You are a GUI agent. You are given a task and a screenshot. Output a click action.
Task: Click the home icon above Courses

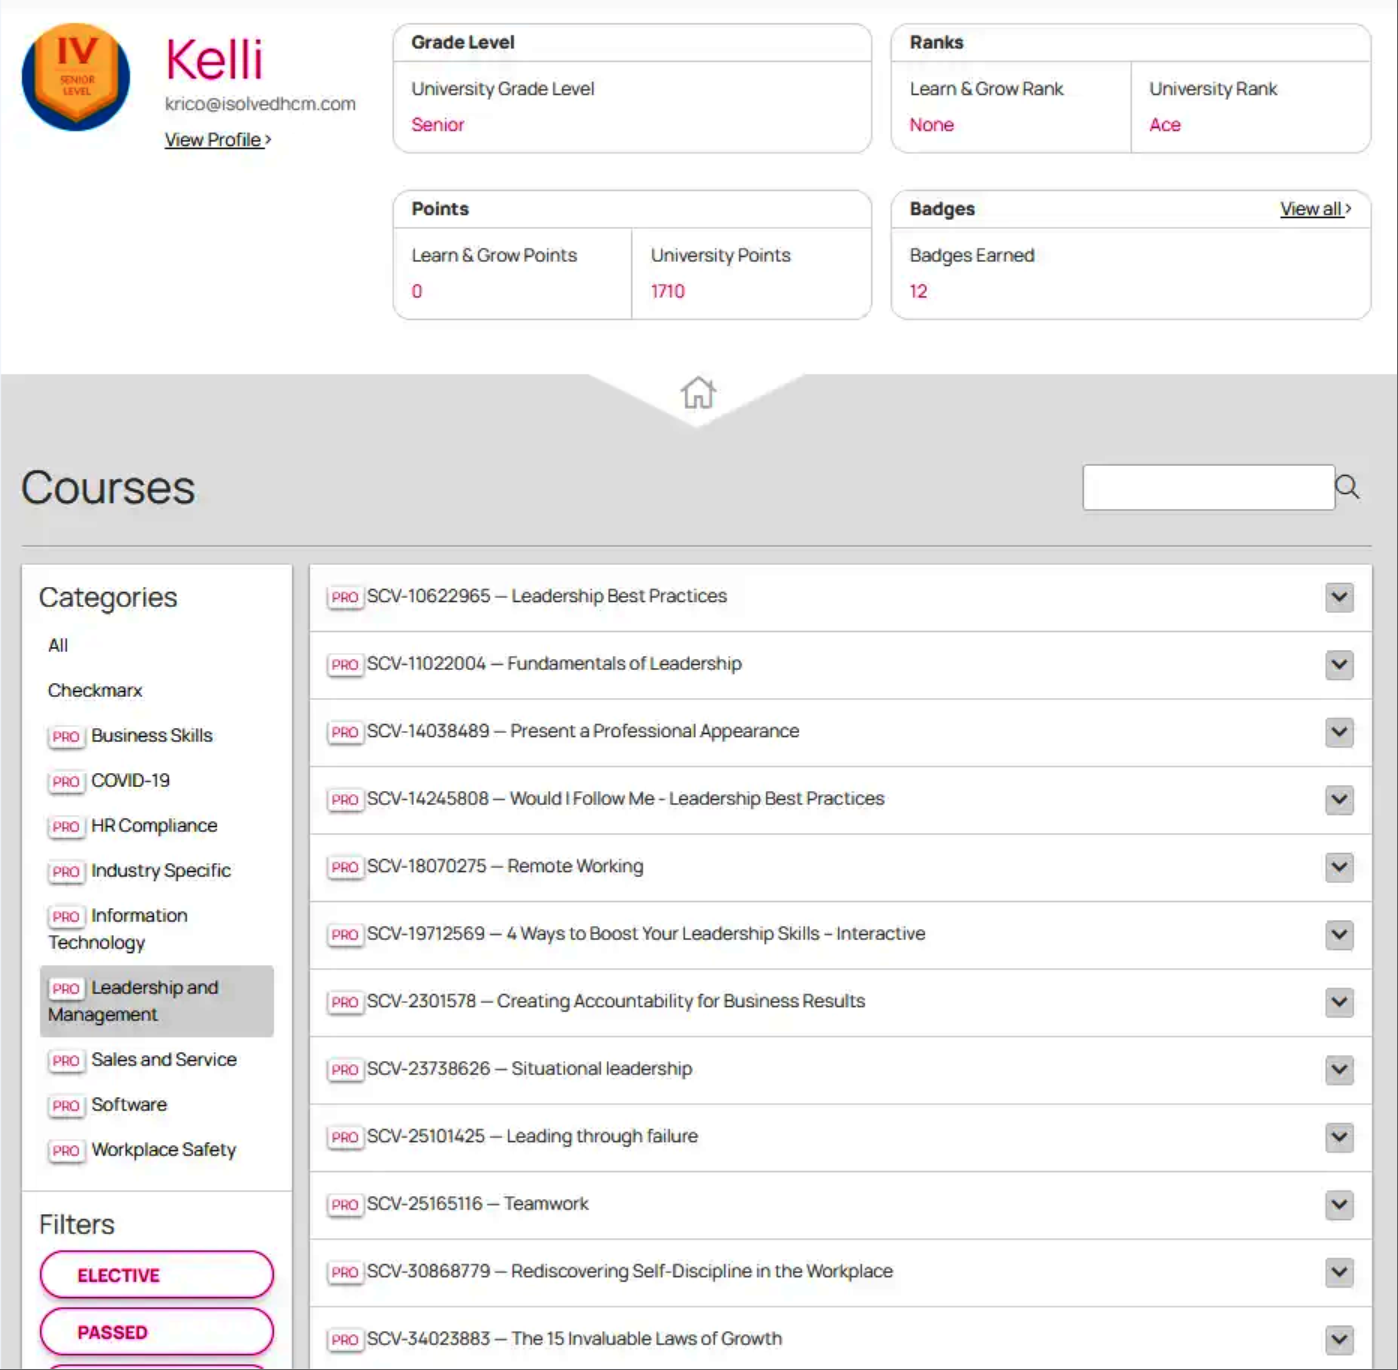click(x=698, y=393)
